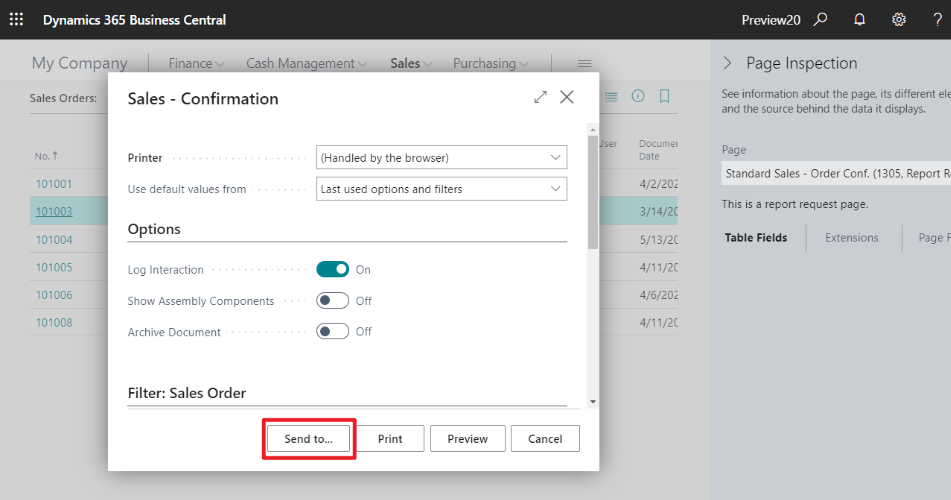Click the Preview button
Viewport: 951px width, 500px height.
click(x=468, y=439)
